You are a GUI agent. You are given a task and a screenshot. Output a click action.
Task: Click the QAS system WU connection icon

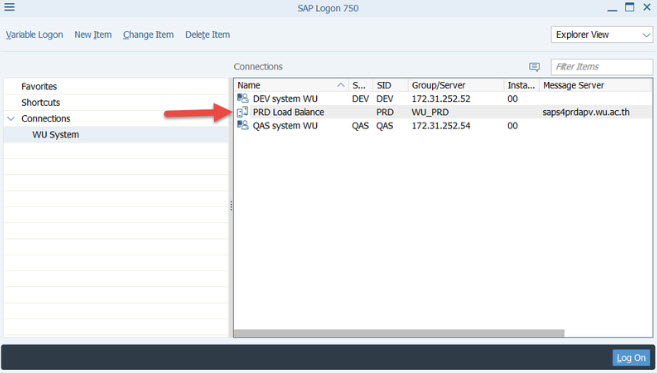243,125
